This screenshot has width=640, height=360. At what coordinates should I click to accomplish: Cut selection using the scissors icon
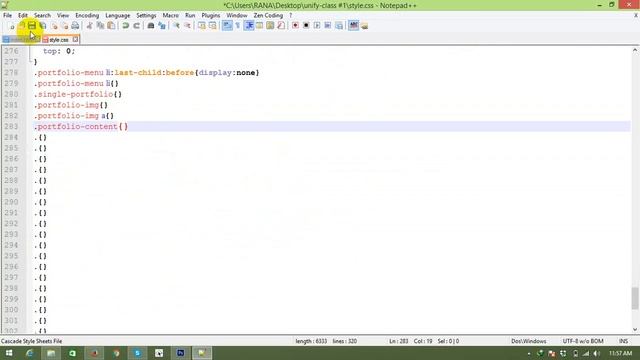89,26
